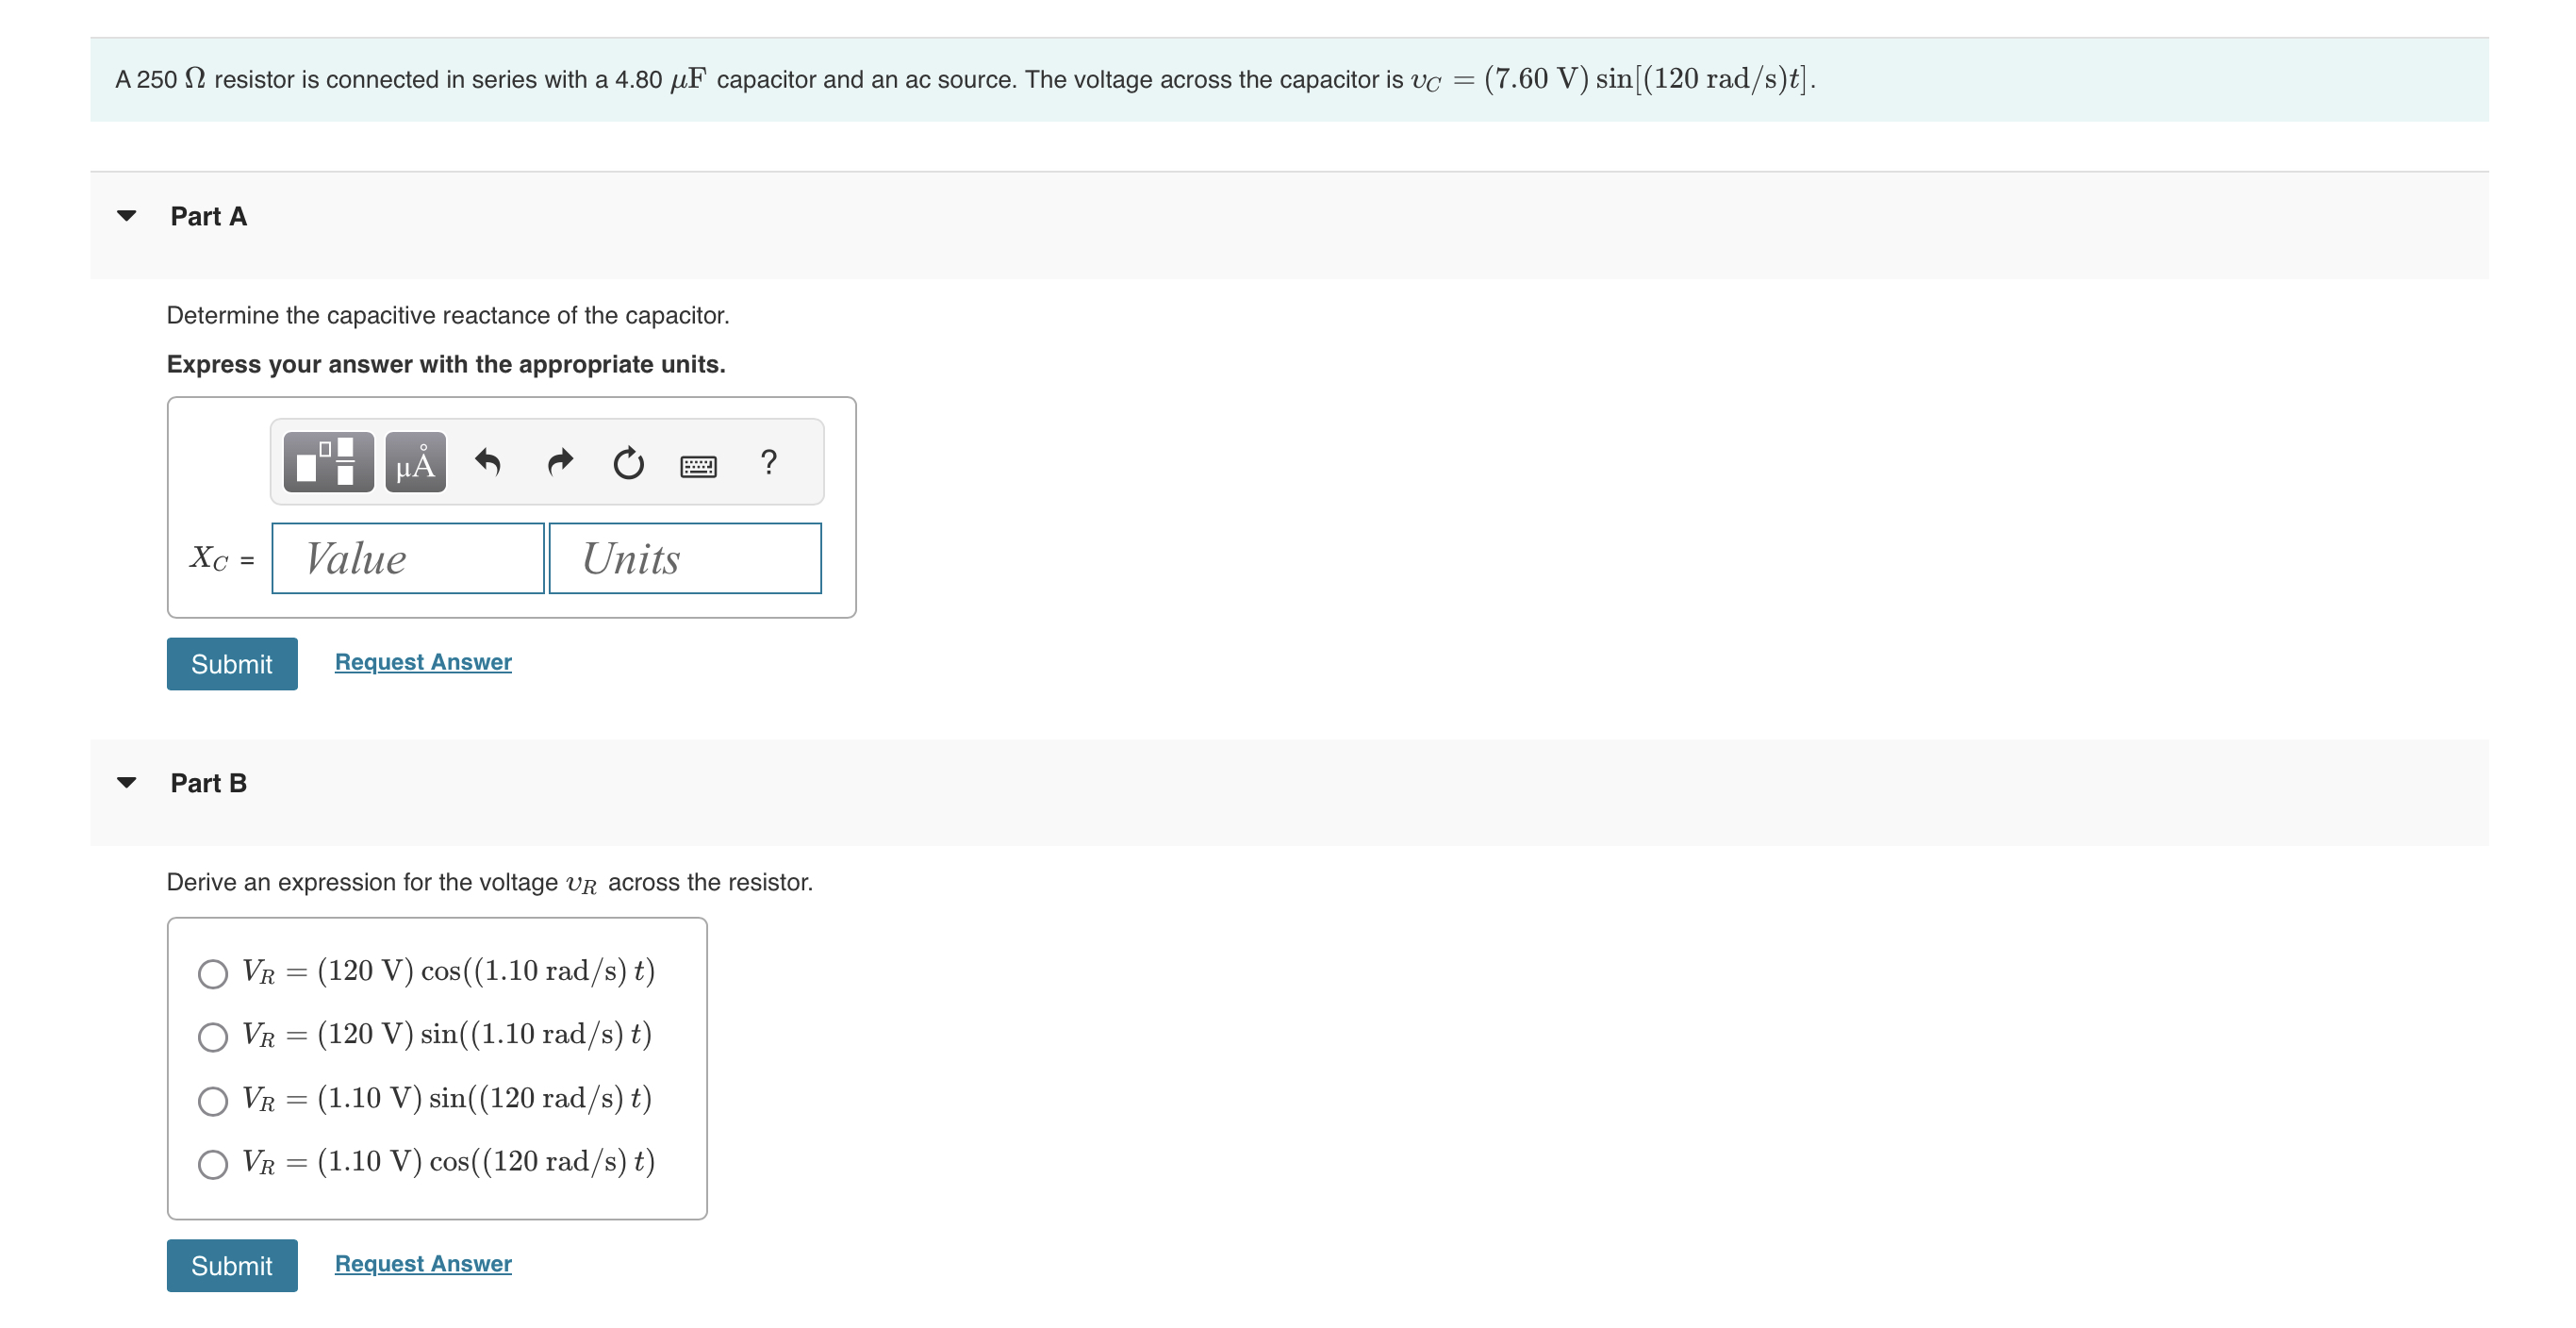Click the reset circular arrow icon
The image size is (2576, 1328).
(628, 463)
